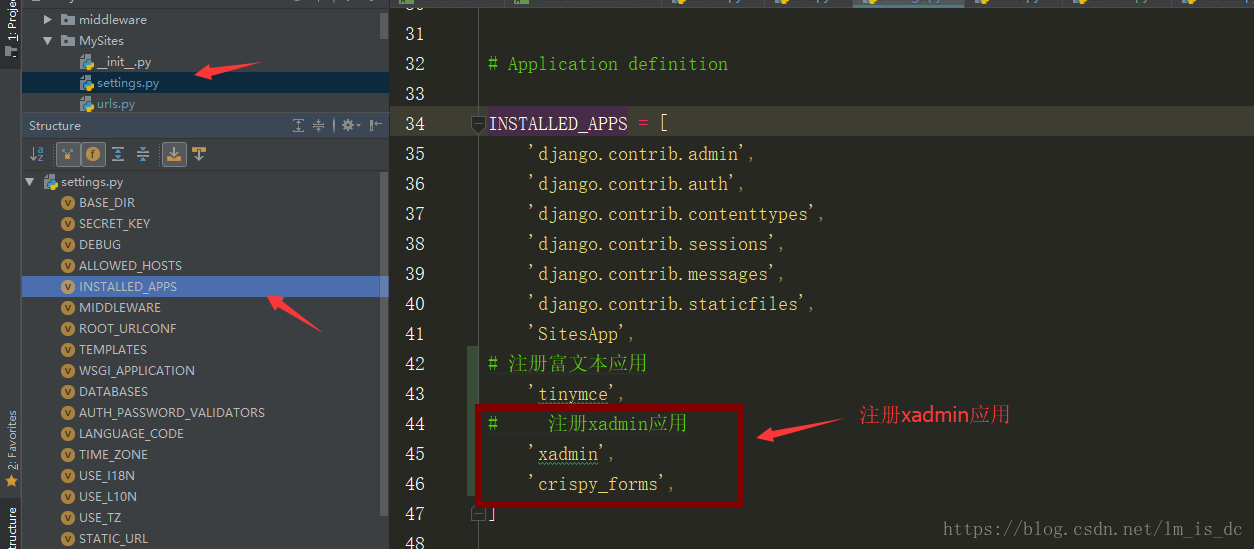This screenshot has width=1254, height=549.
Task: Click Expand All icon in Structure header
Action: (x=298, y=125)
